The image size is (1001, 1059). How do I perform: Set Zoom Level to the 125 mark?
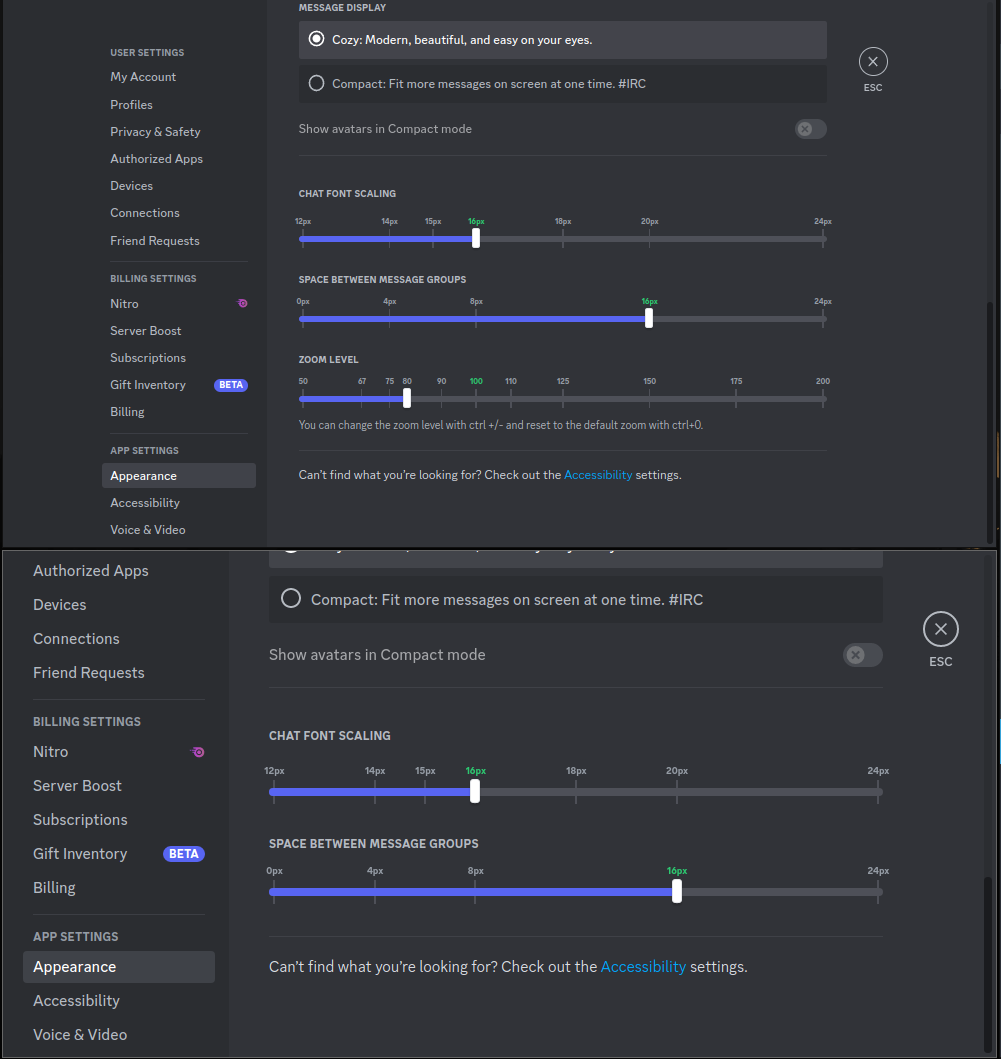tap(563, 398)
